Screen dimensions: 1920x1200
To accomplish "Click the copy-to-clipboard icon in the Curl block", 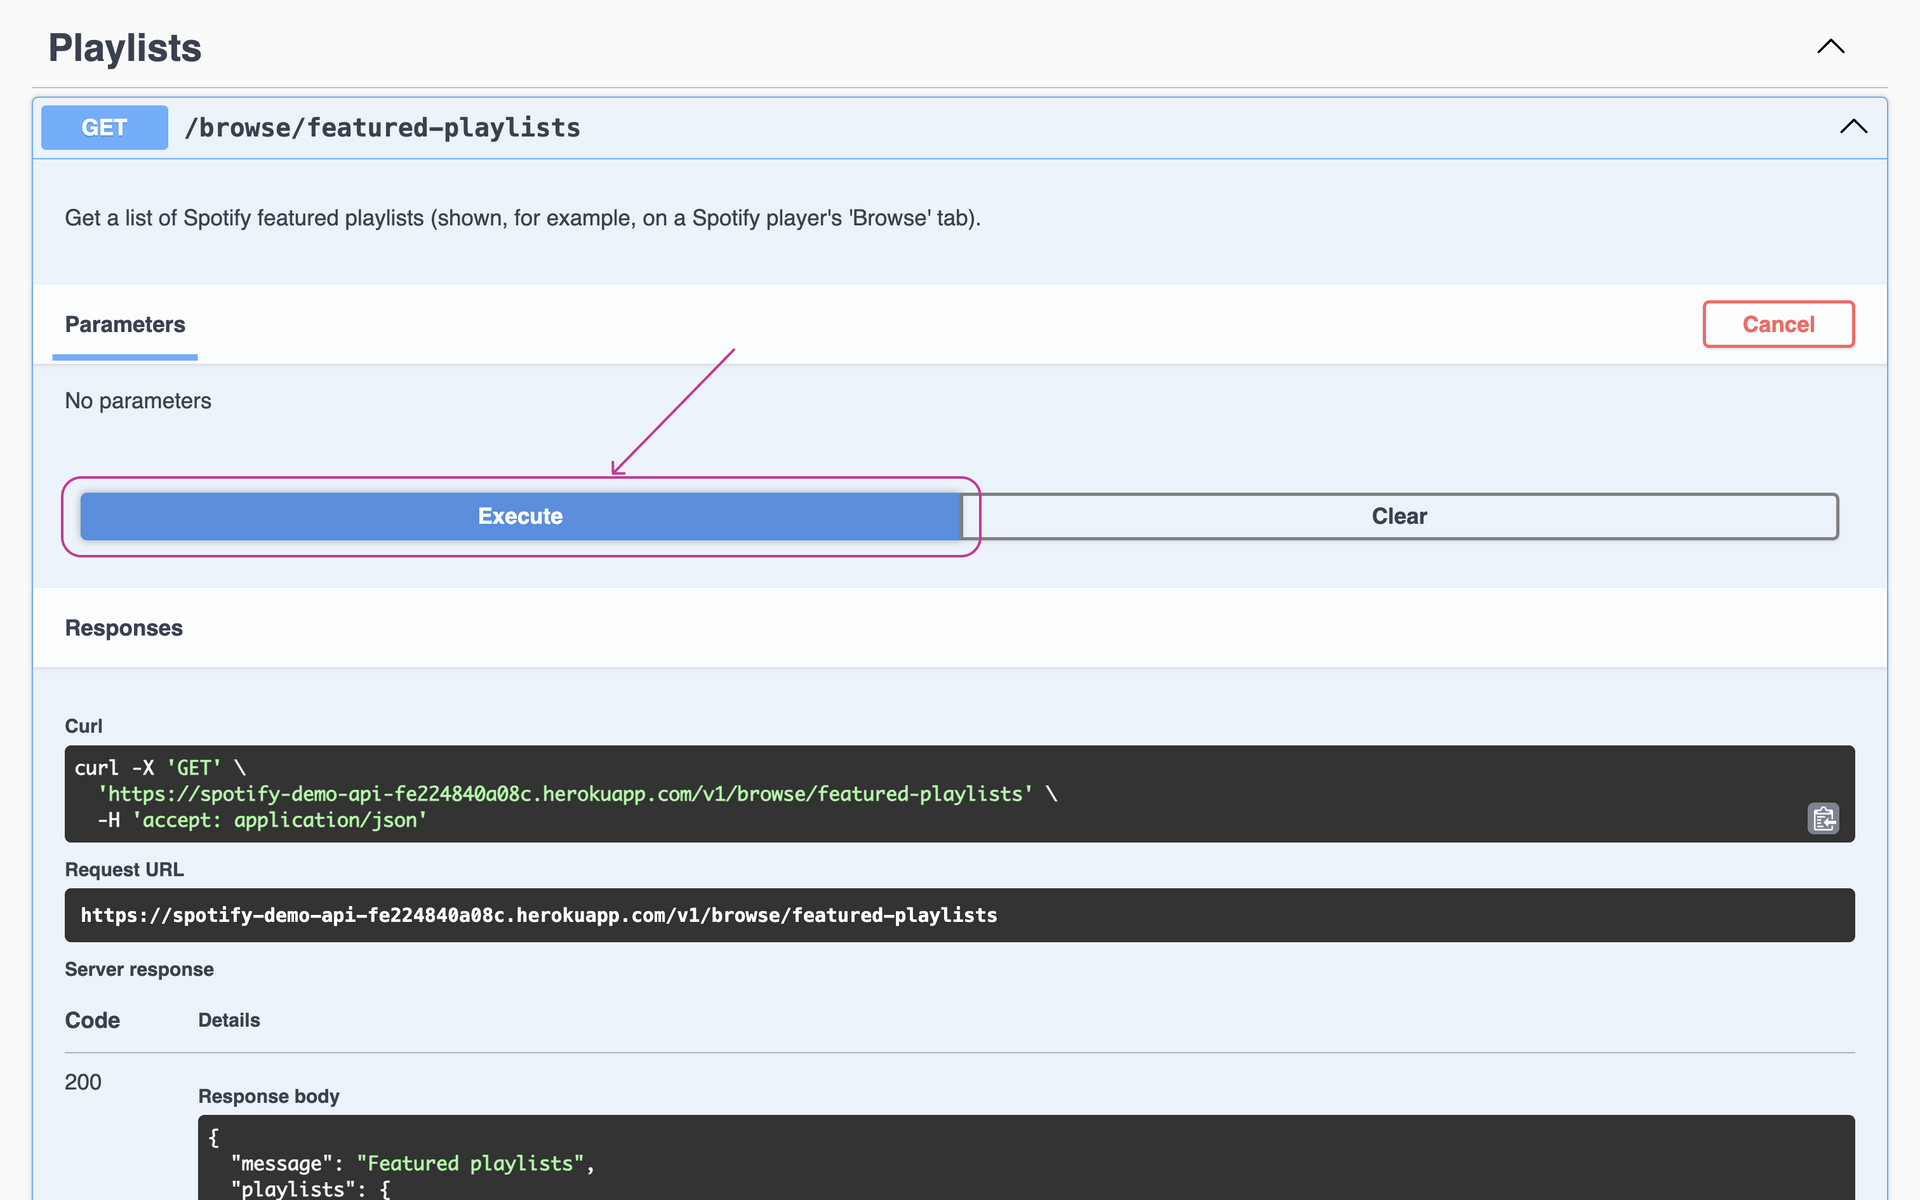I will pos(1823,818).
